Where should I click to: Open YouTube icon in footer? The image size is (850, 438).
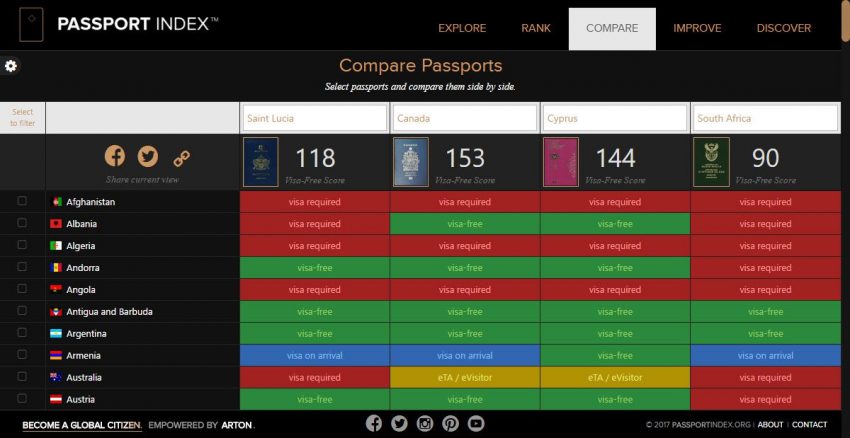pos(476,423)
